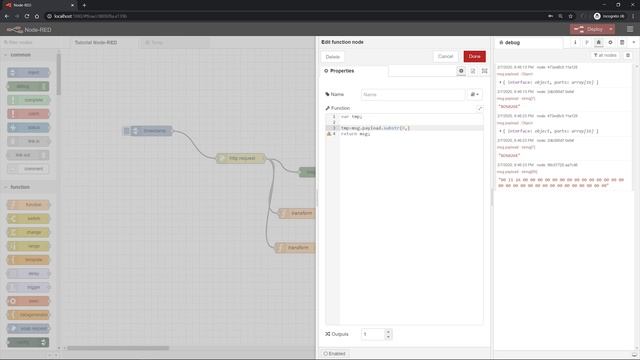The image size is (640, 360).
Task: Open the node icon picker dropdown
Action: coord(474,95)
